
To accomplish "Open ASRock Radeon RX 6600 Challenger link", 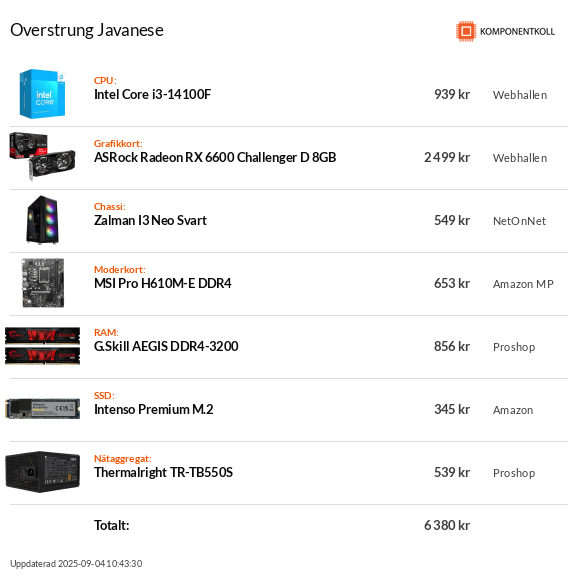I will 215,157.
